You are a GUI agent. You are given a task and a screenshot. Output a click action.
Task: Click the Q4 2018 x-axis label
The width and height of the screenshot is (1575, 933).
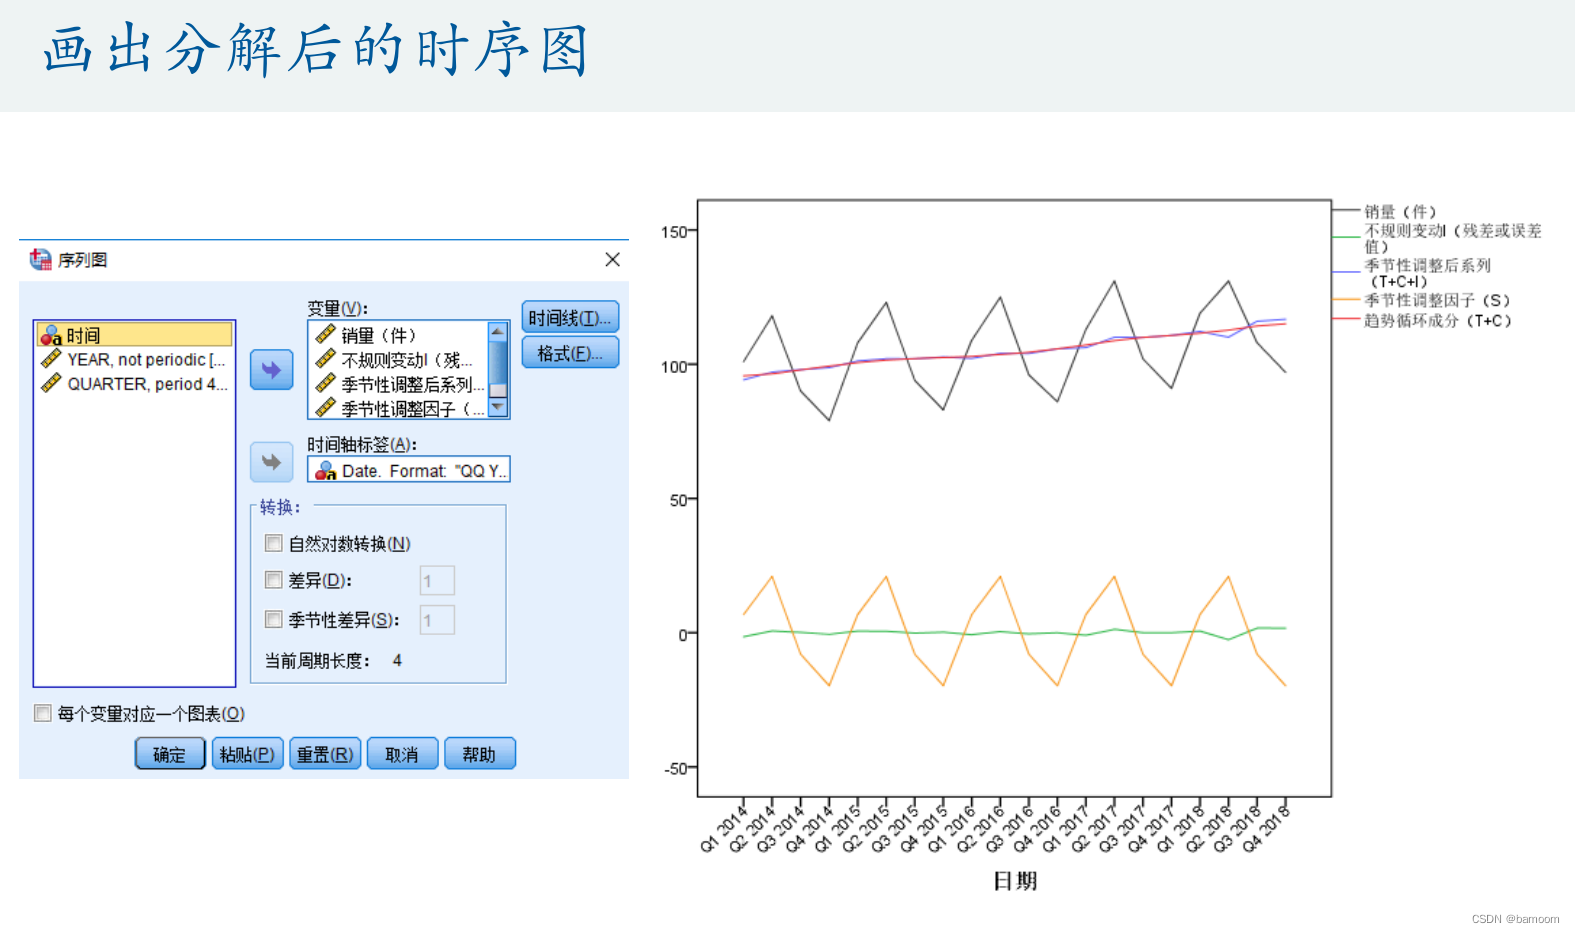click(x=1266, y=829)
